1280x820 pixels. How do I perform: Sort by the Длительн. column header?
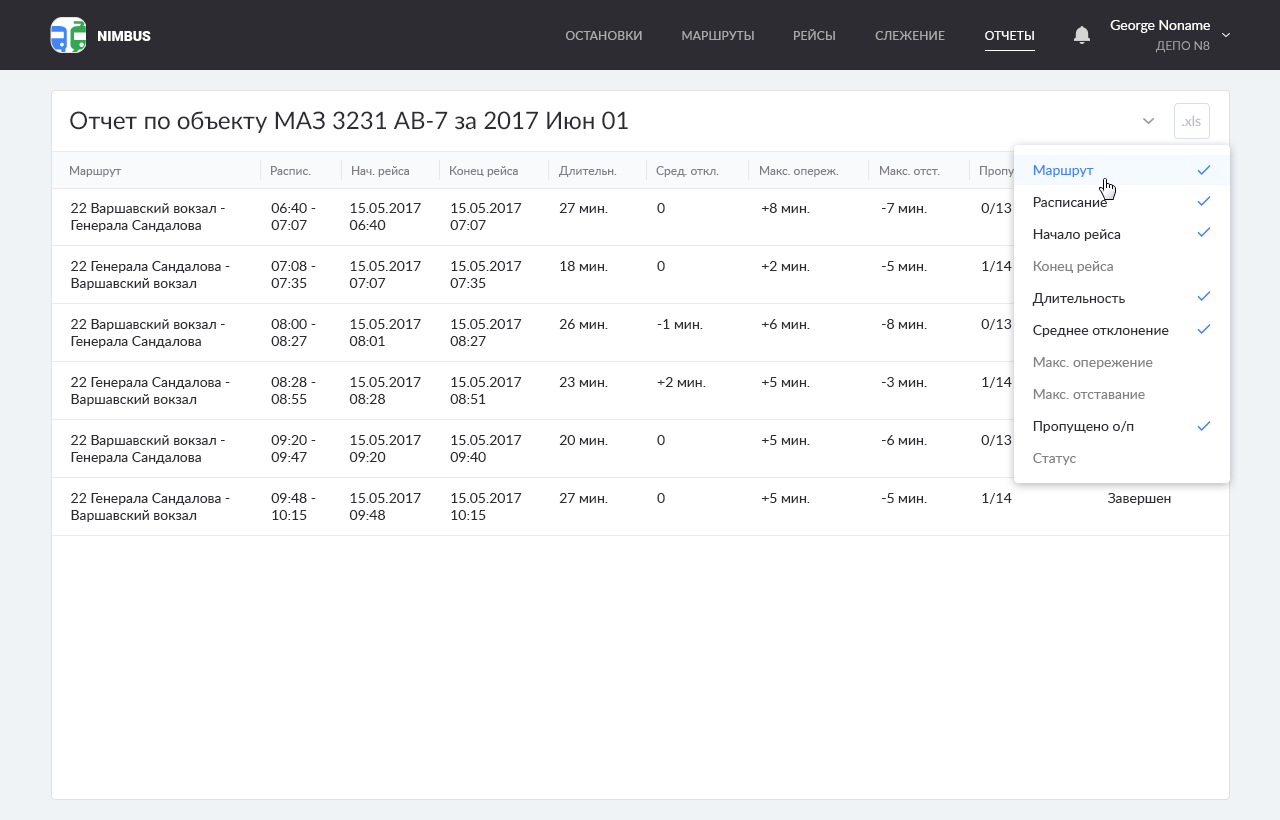[587, 171]
